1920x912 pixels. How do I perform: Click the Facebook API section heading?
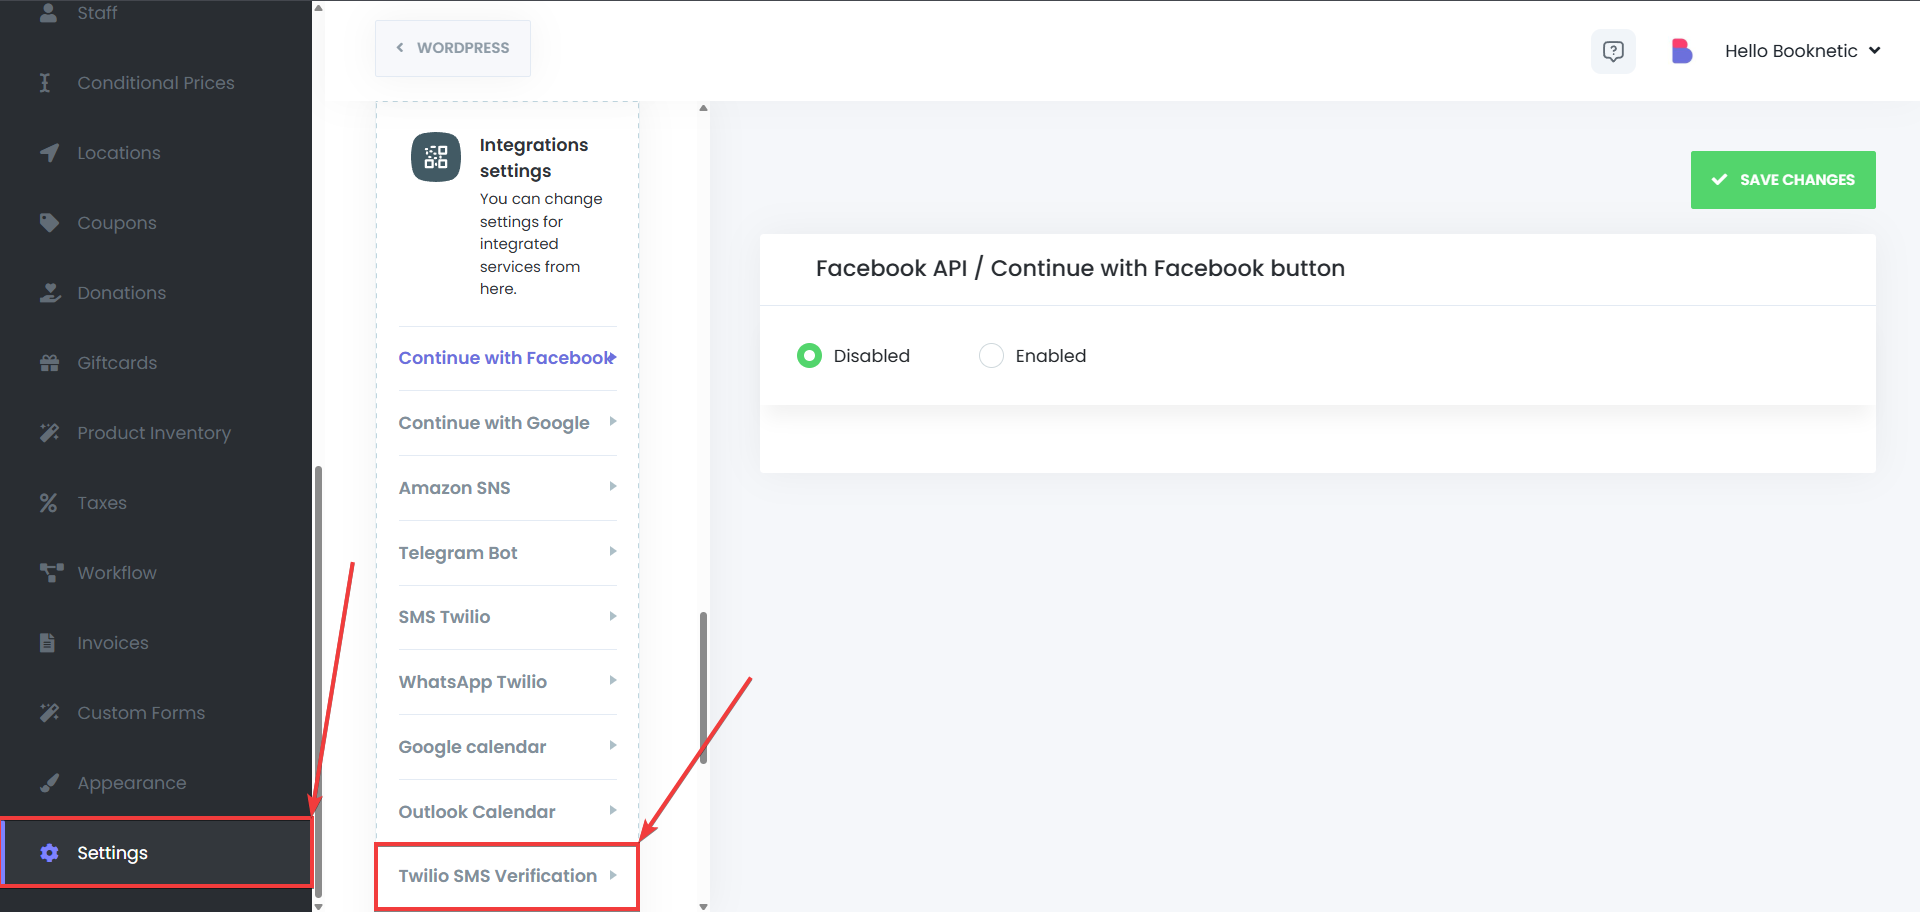tap(1080, 268)
